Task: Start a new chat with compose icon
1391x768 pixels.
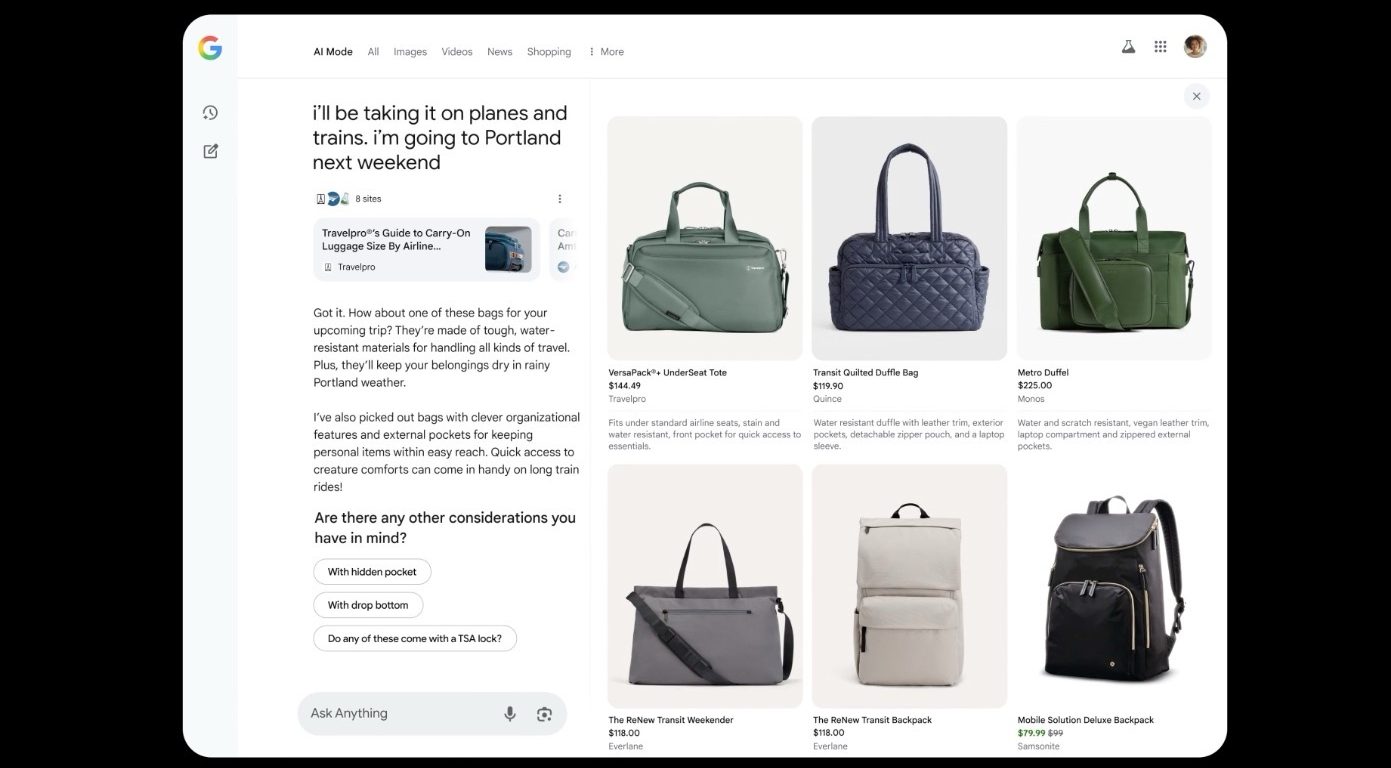Action: [x=210, y=151]
